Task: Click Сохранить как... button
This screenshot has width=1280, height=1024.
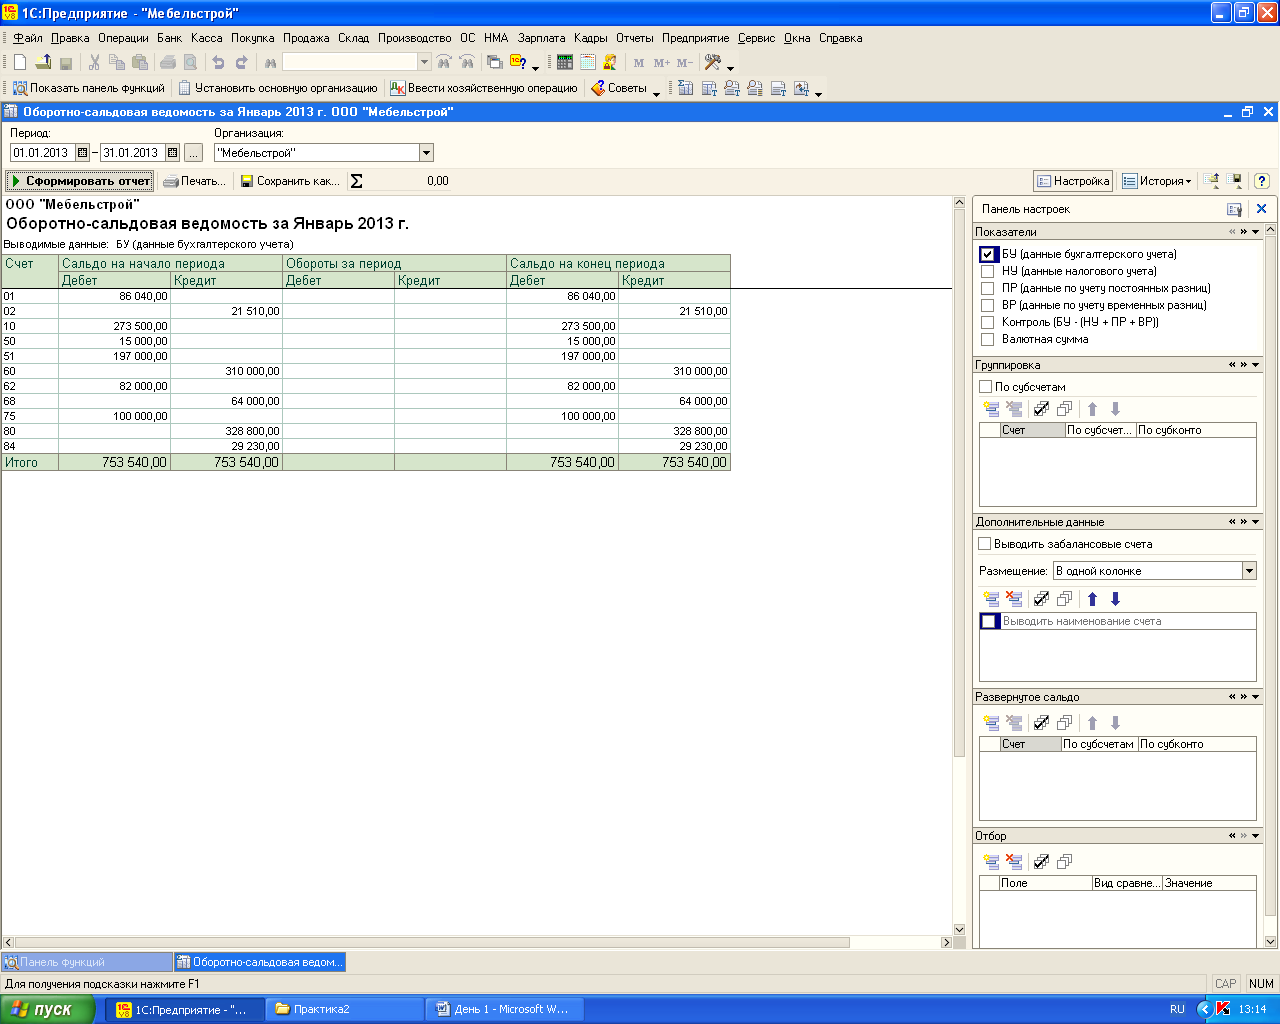Action: pyautogui.click(x=290, y=181)
